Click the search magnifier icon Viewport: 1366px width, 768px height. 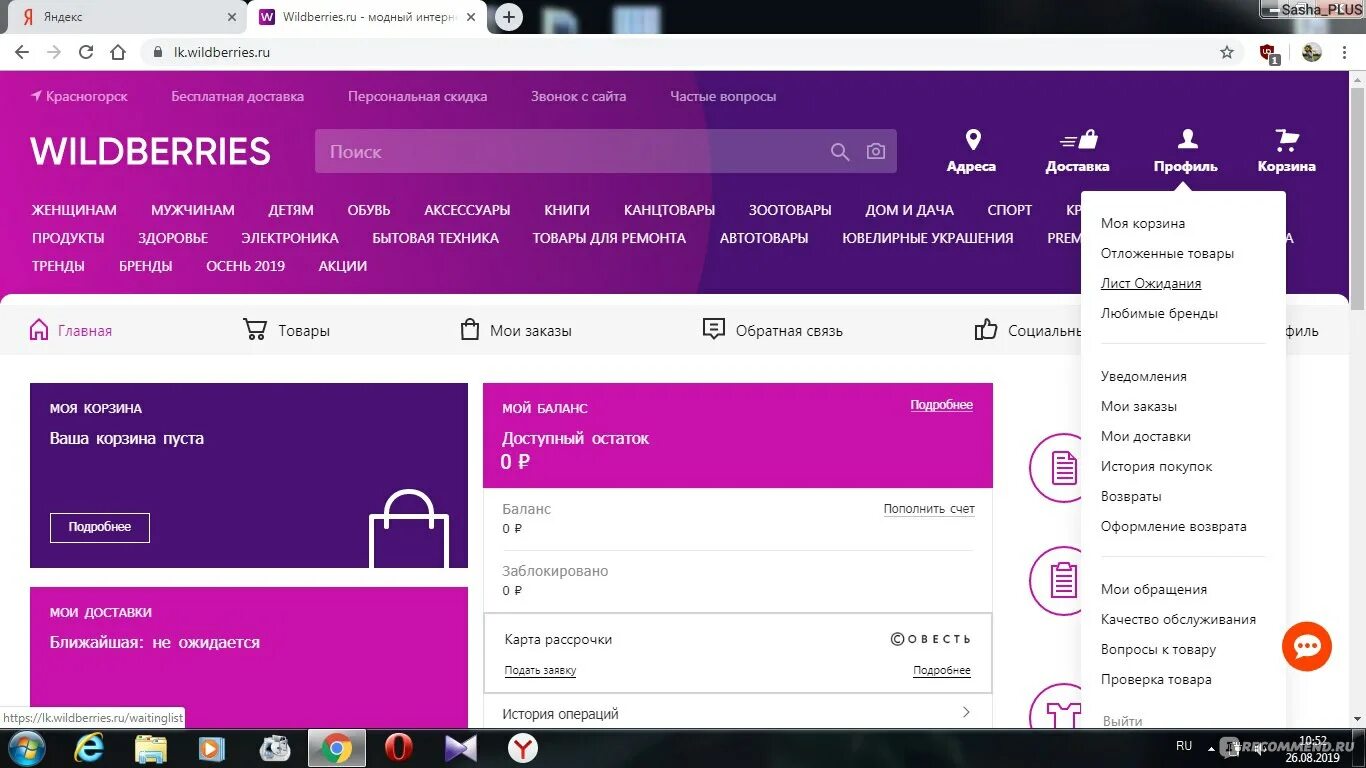click(840, 152)
